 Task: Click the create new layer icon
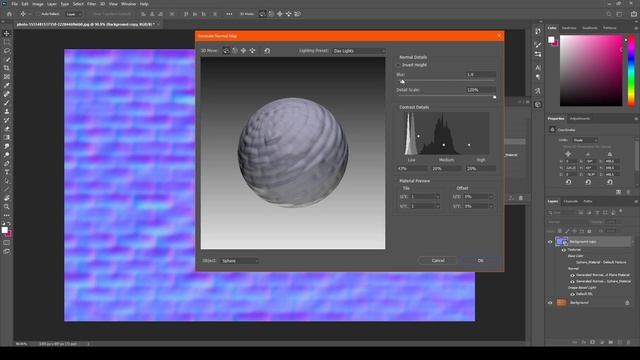(x=620, y=342)
